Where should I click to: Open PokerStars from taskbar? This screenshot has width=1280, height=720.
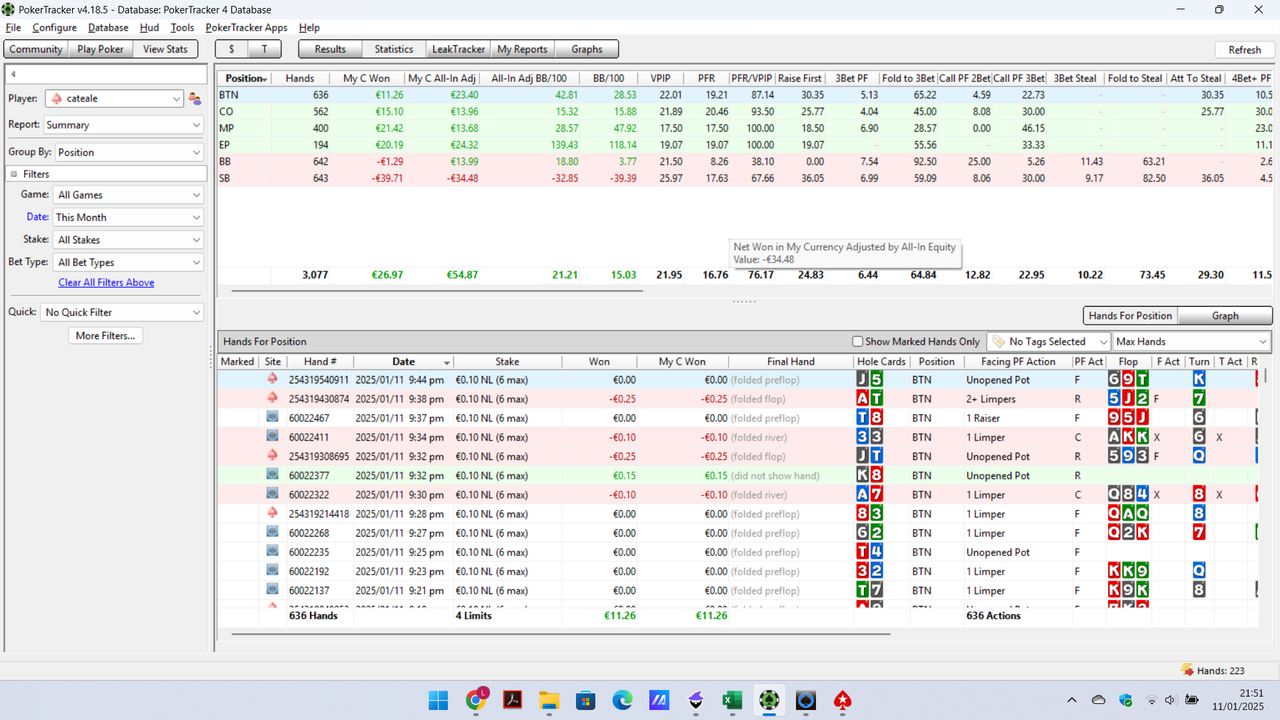pos(843,701)
